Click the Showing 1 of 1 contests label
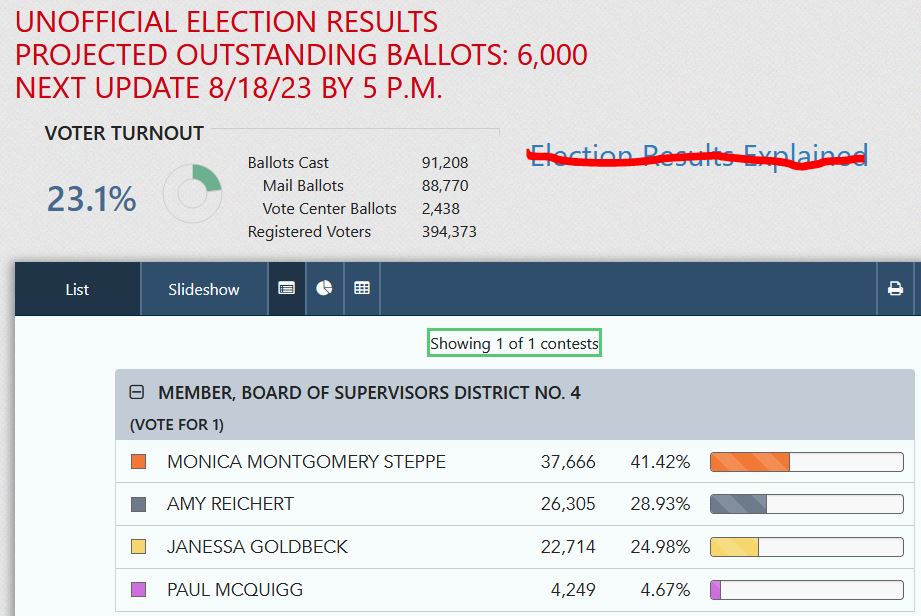 click(514, 343)
